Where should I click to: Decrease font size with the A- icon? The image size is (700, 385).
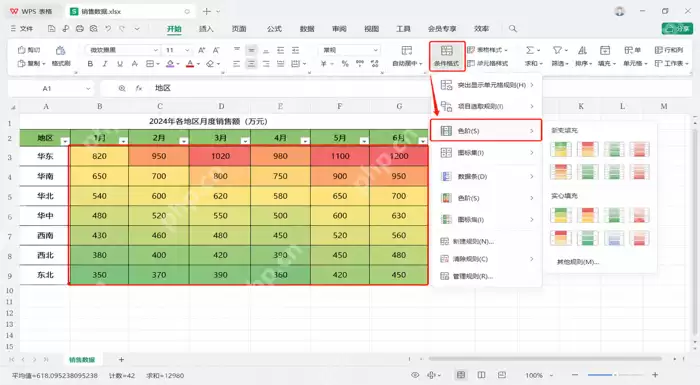coord(216,50)
